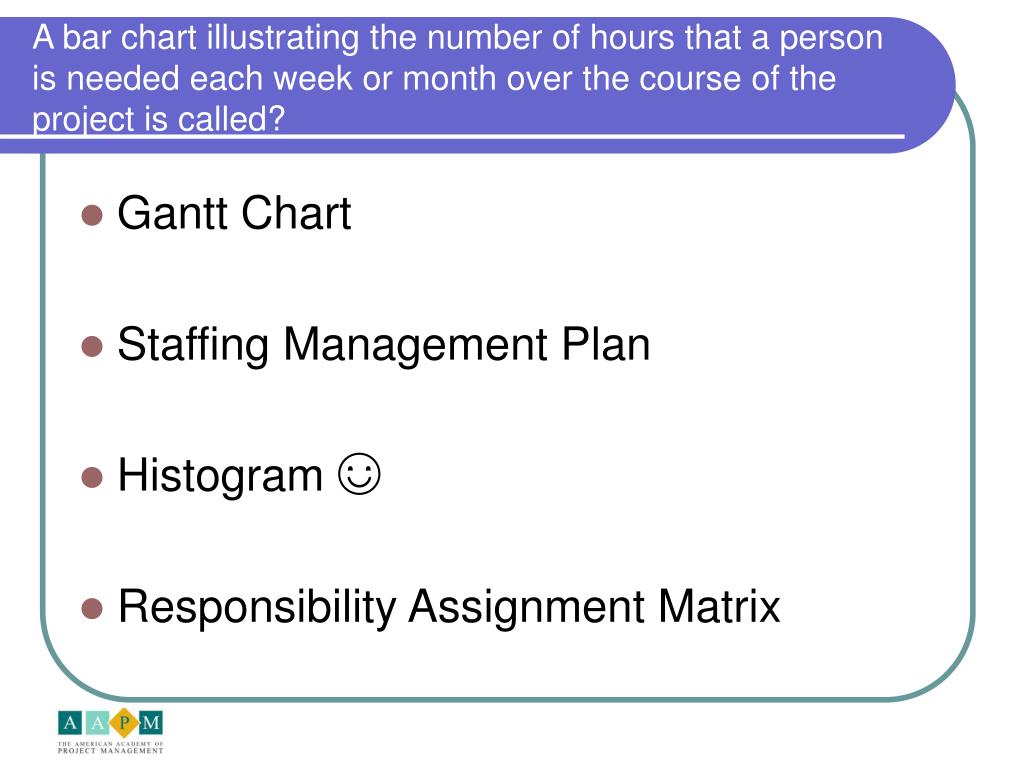The height and width of the screenshot is (768, 1024).
Task: Click the word 'Matrix' in last option
Action: pyautogui.click(x=719, y=606)
